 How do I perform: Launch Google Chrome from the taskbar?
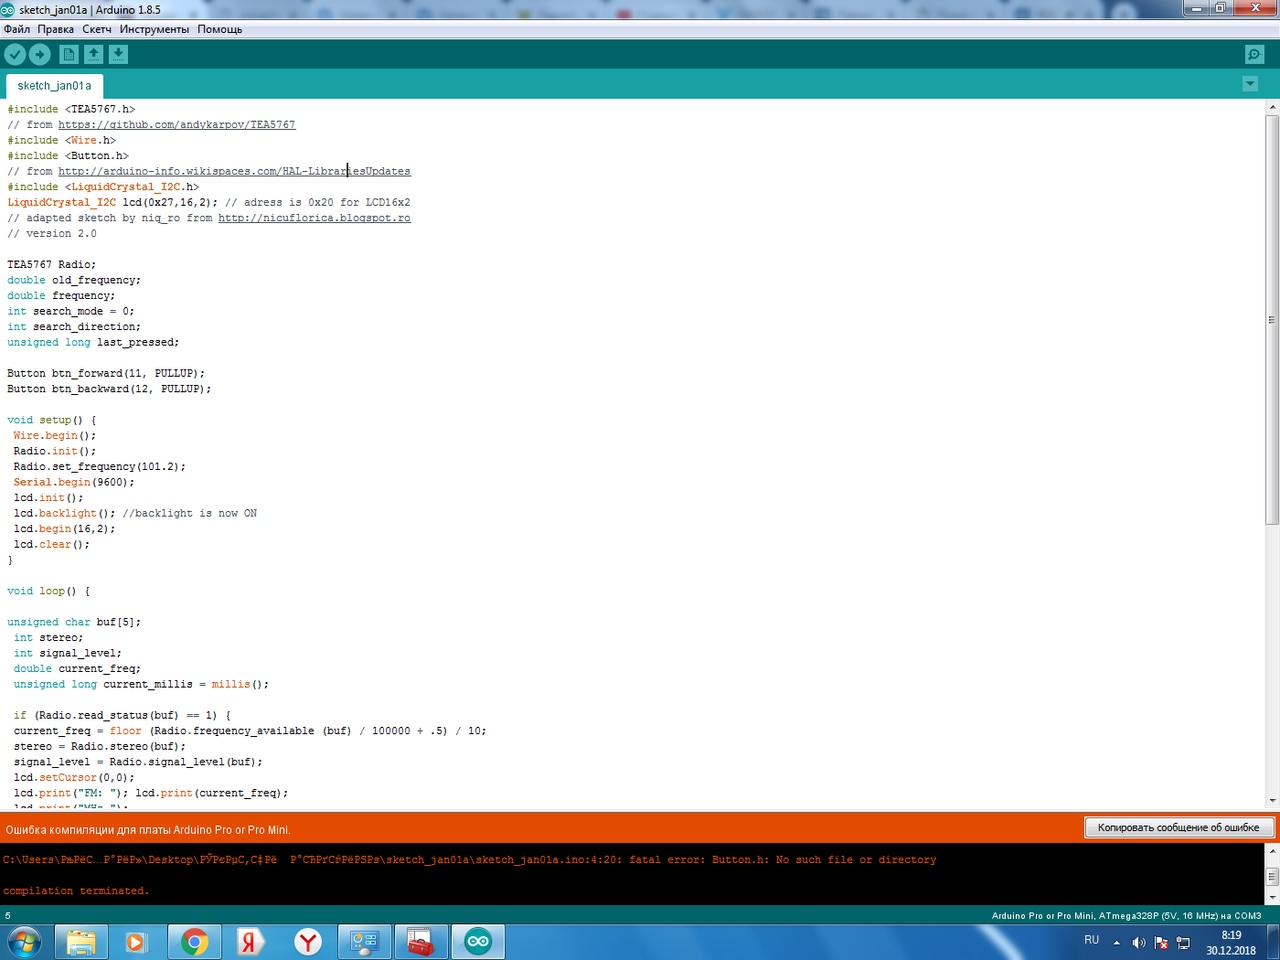[x=194, y=942]
